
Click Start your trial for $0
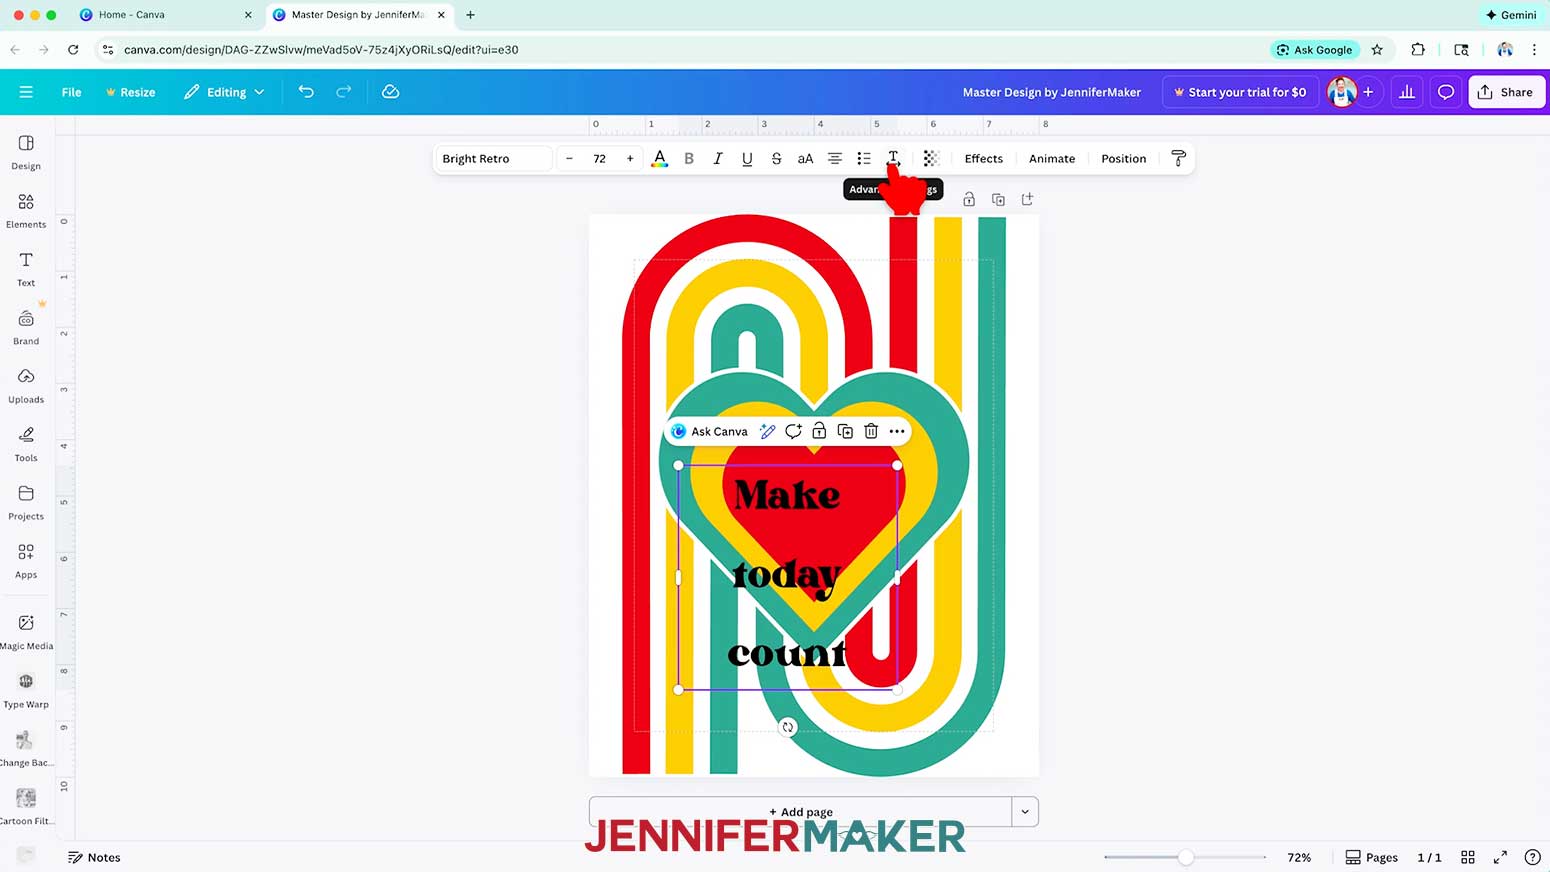(1240, 92)
